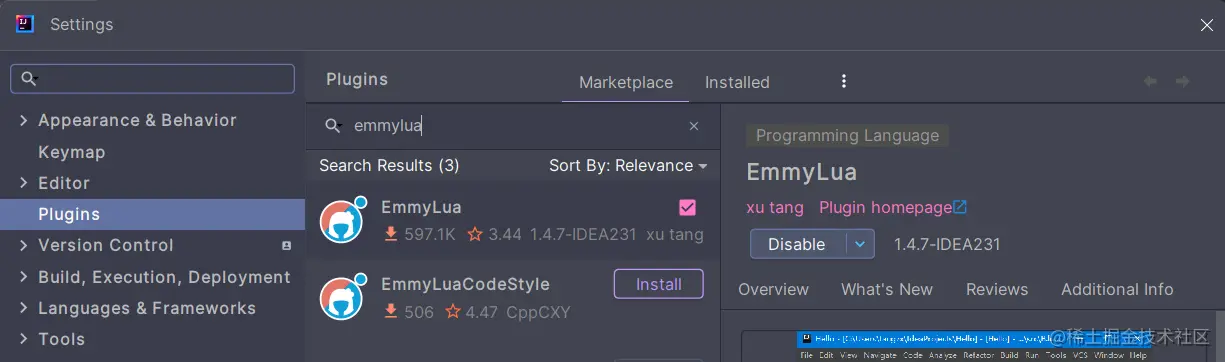Select the EmmyLua search result name
This screenshot has height=362, width=1225.
[x=421, y=207]
